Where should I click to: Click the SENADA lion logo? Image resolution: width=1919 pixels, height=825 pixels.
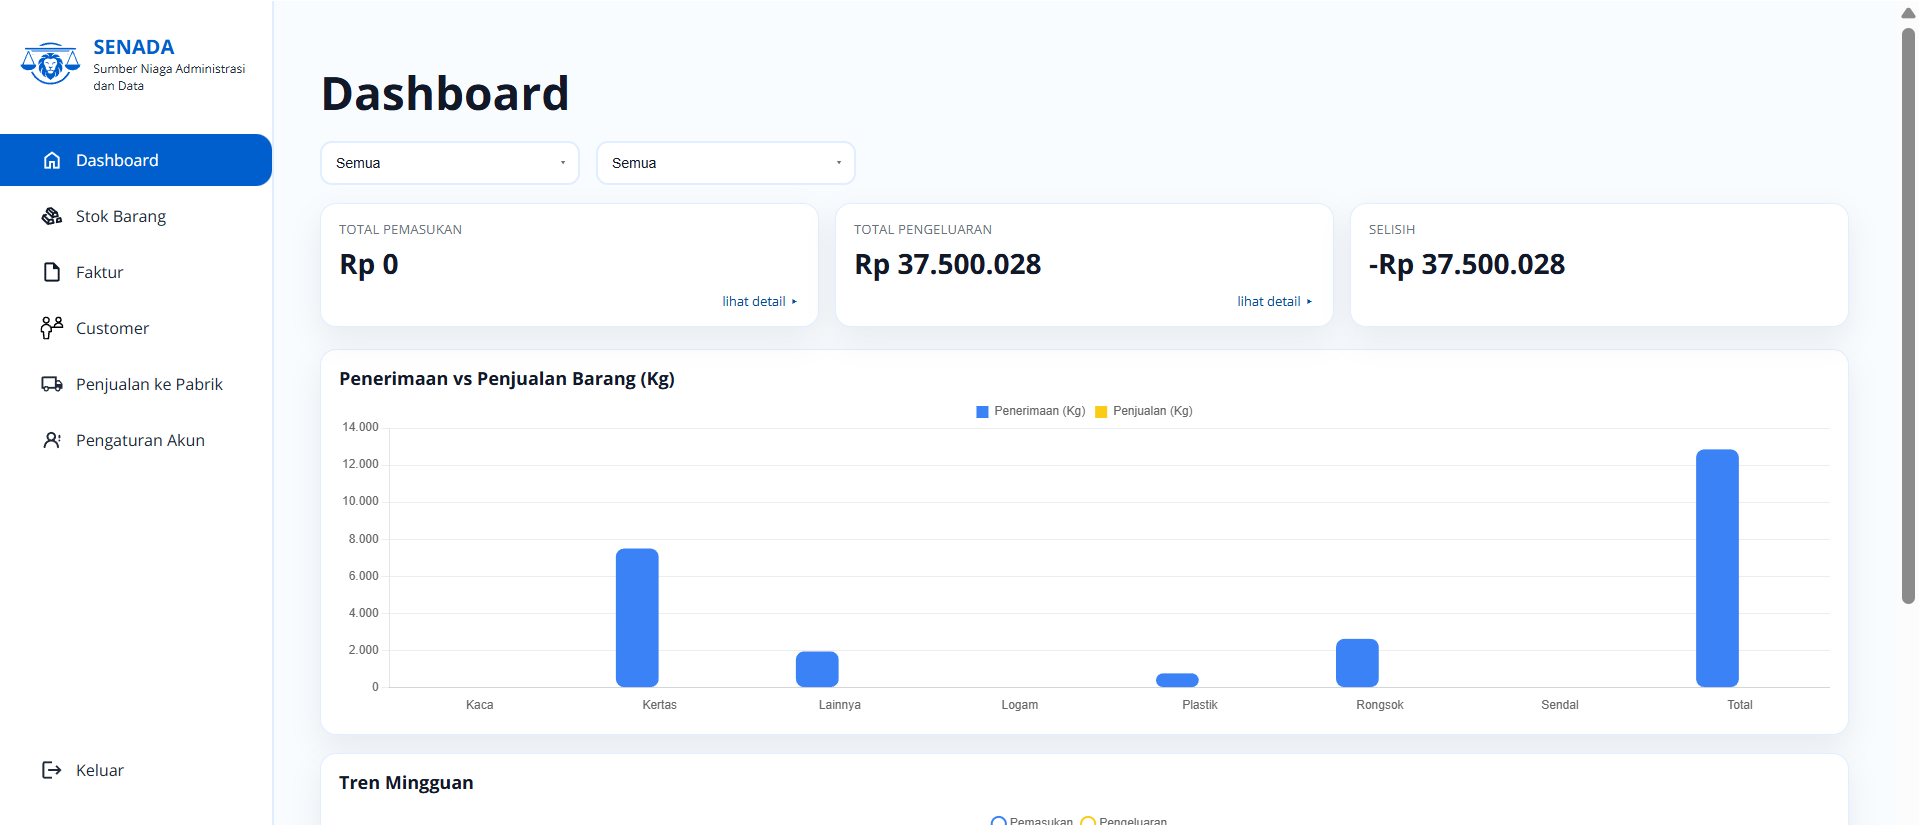50,64
